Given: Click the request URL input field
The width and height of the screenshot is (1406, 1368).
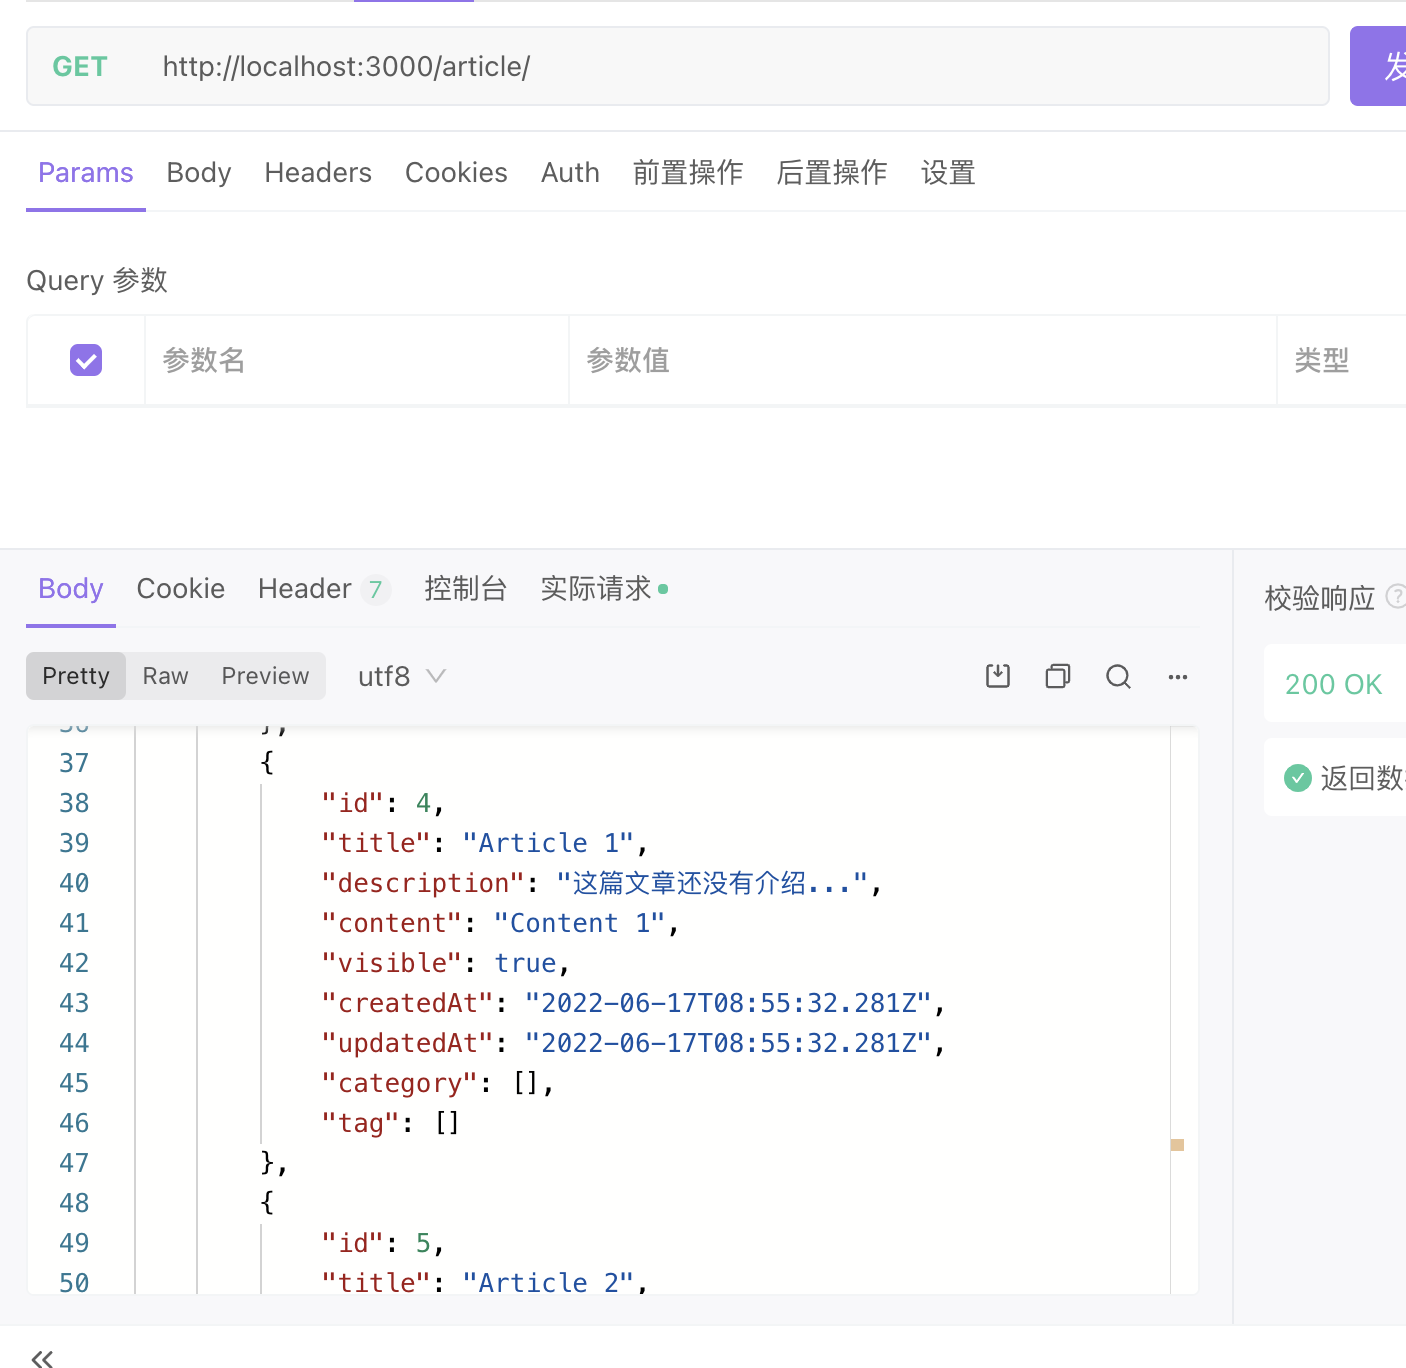Looking at the screenshot, I should [x=700, y=67].
